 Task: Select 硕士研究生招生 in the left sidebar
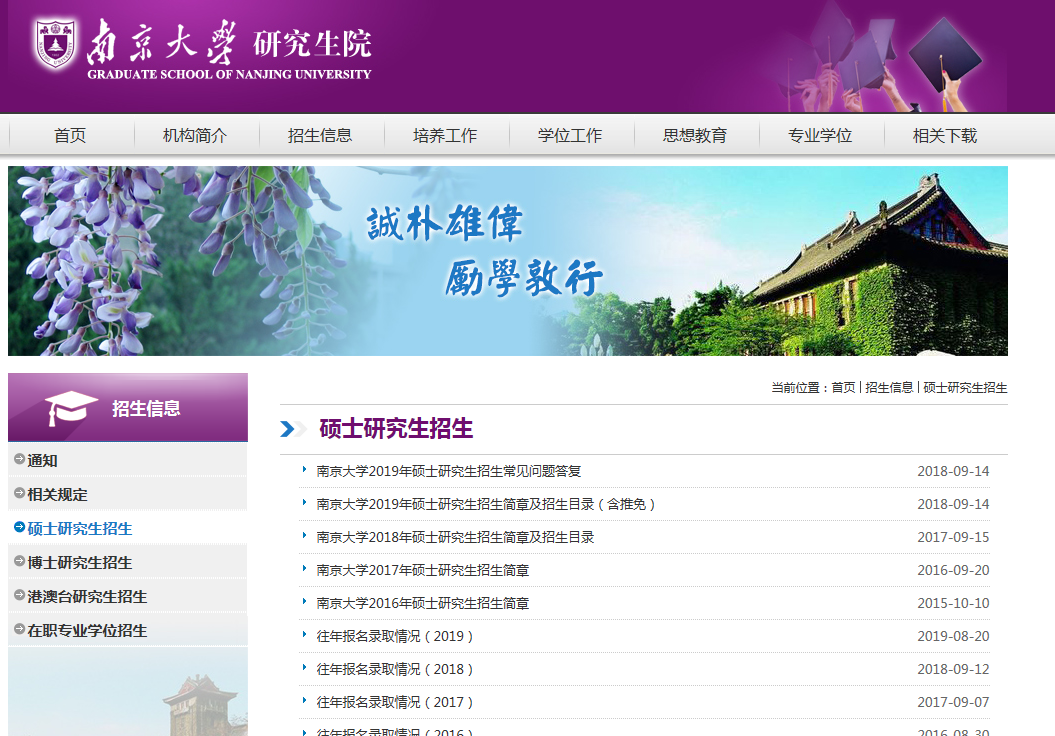[x=80, y=528]
